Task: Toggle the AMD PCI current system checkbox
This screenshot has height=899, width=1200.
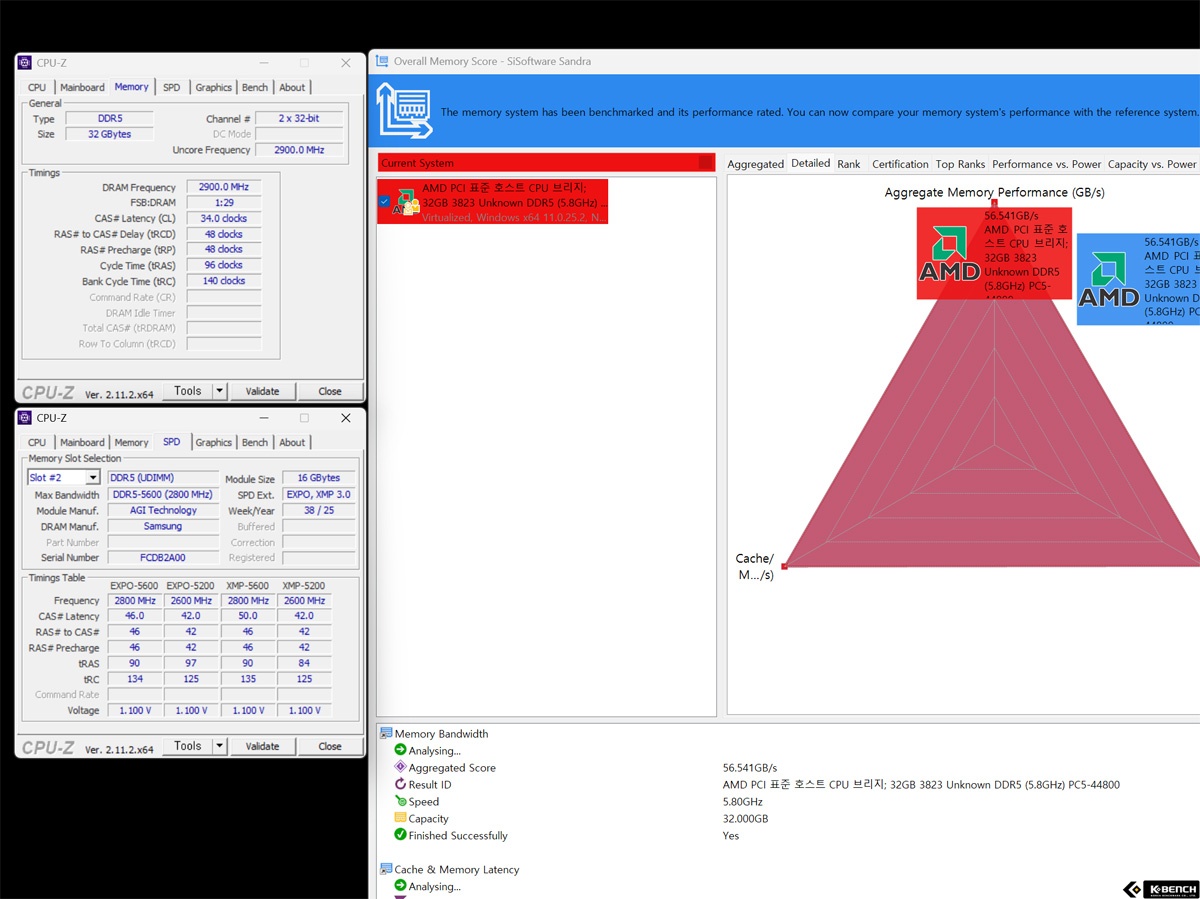Action: pos(385,201)
